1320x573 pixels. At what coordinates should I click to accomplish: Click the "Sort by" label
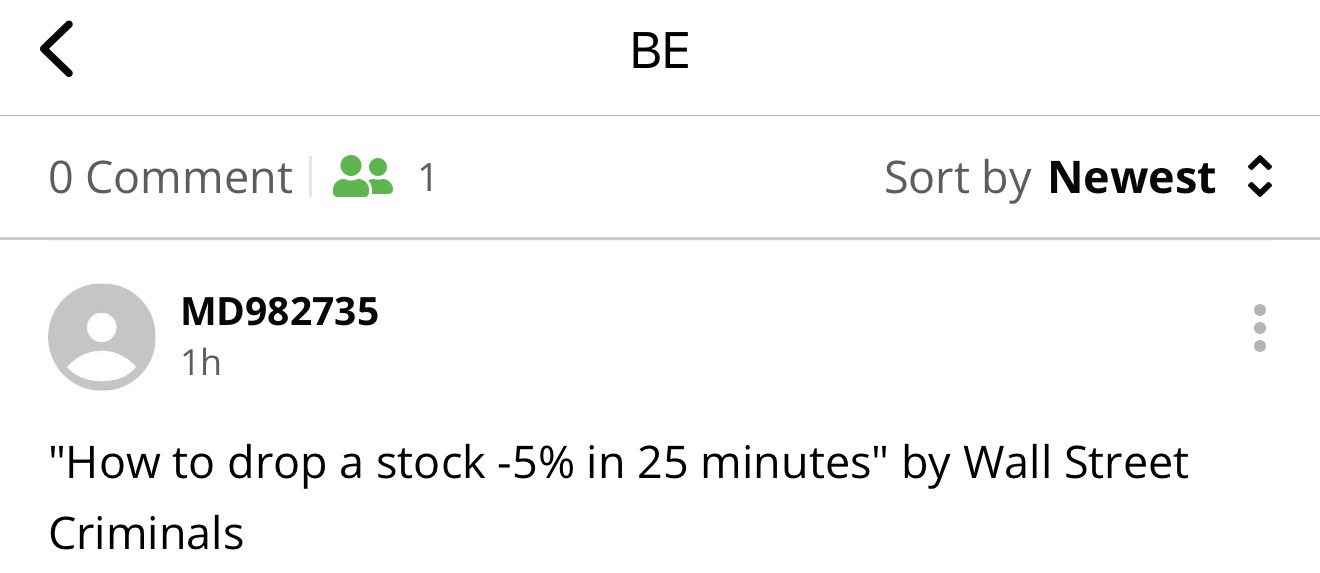(957, 178)
